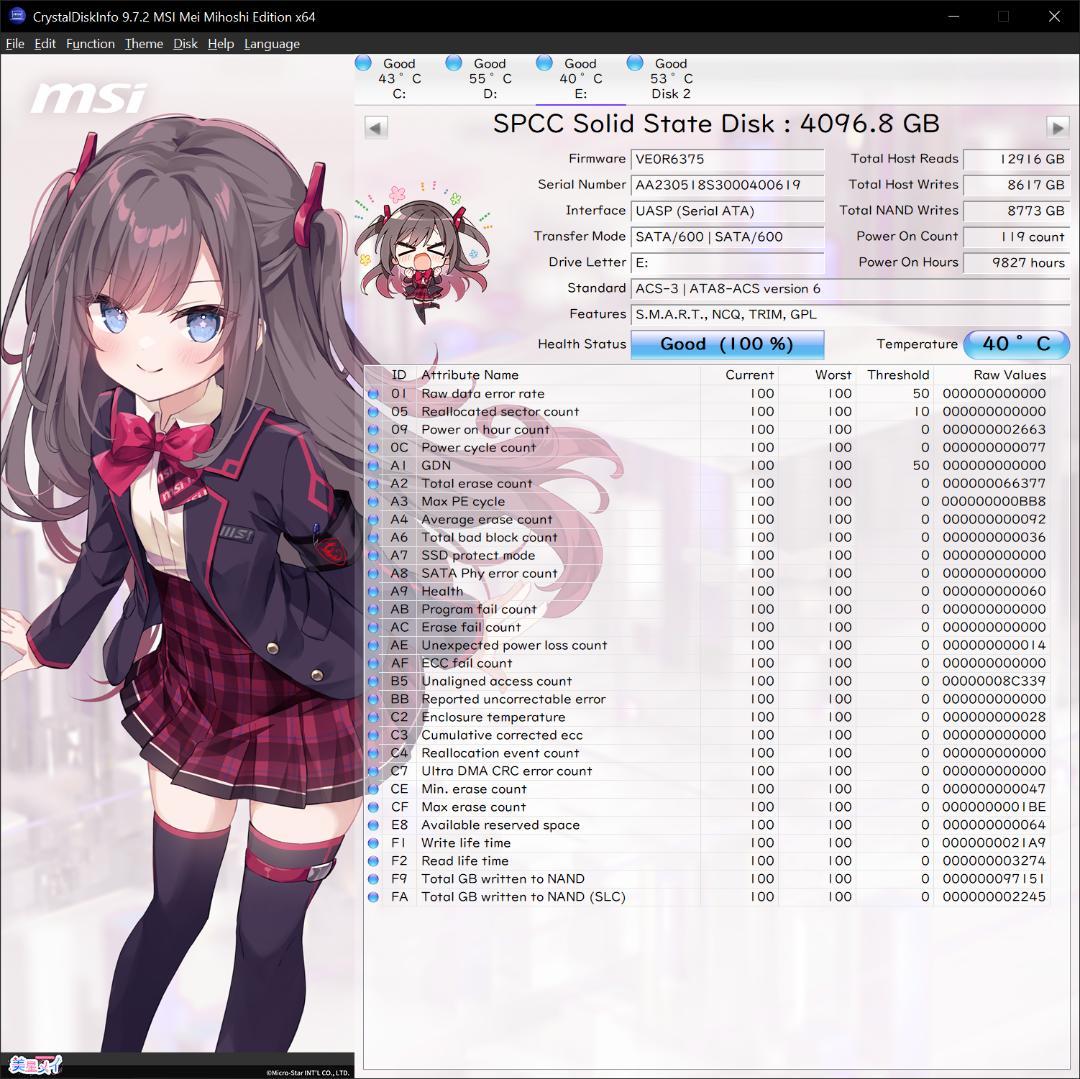Click the next disk arrow
Viewport: 1080px width, 1079px height.
point(1059,126)
